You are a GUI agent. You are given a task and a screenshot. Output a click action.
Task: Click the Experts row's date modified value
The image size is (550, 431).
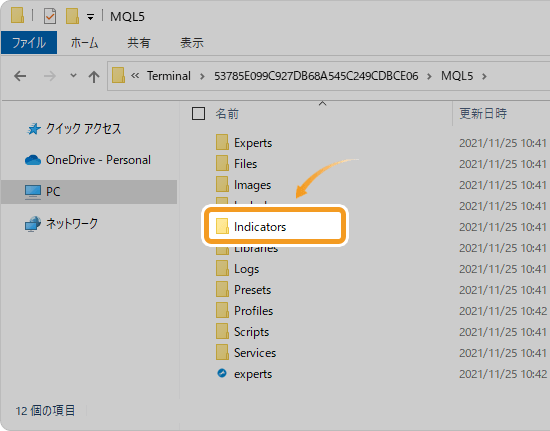click(503, 143)
